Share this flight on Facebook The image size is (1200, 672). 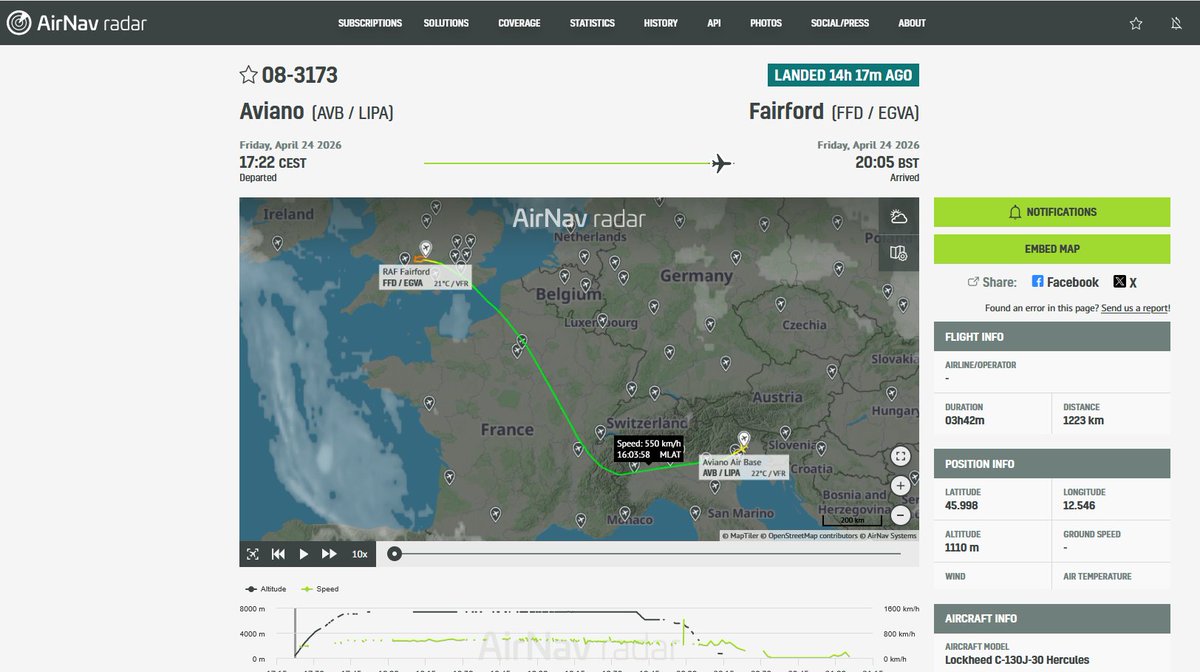point(1065,283)
